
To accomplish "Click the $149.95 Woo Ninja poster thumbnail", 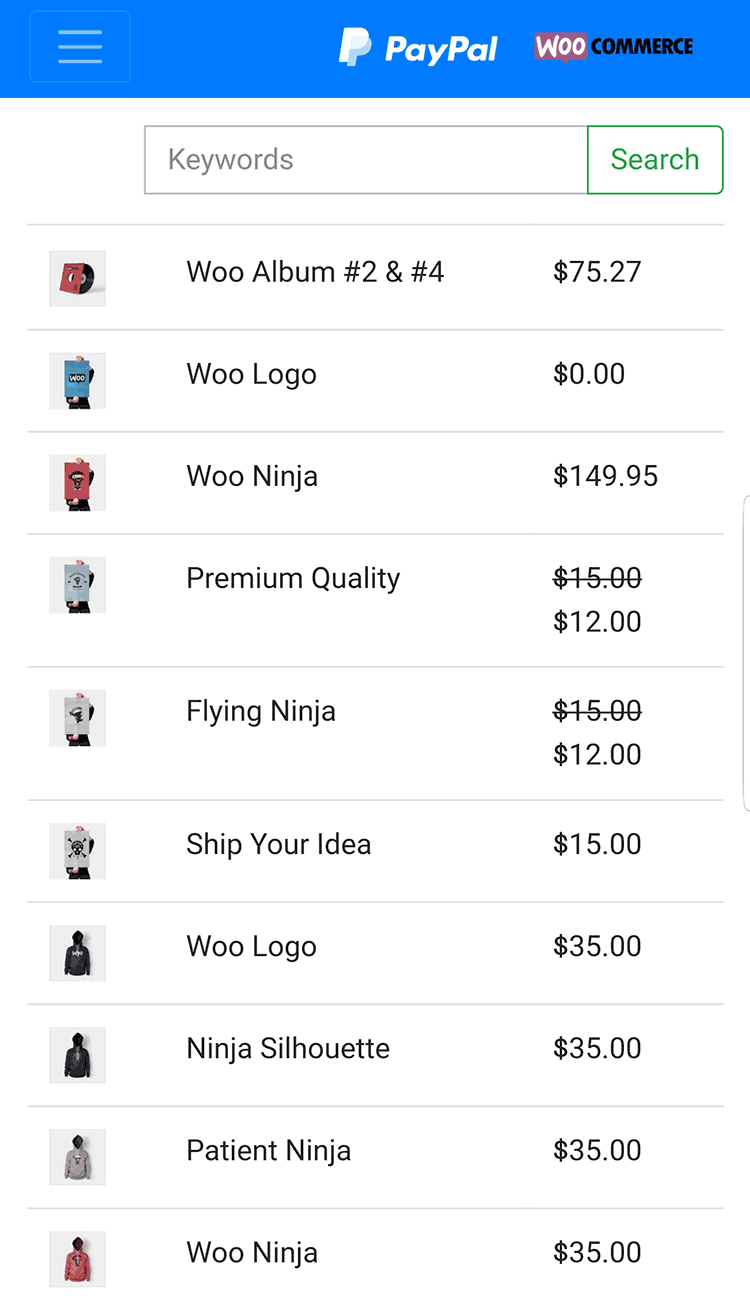I will [77, 482].
